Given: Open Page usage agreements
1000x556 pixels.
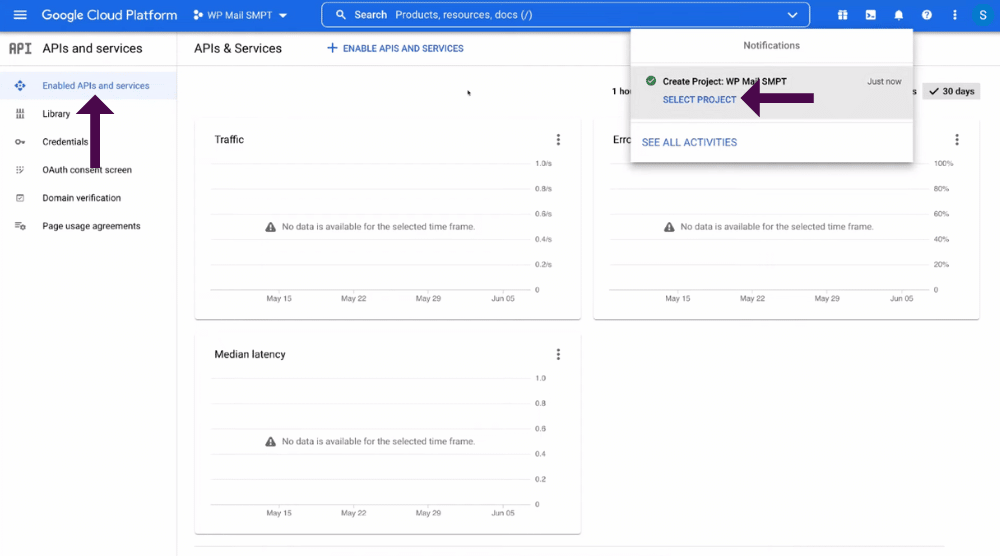Looking at the screenshot, I should [x=91, y=226].
